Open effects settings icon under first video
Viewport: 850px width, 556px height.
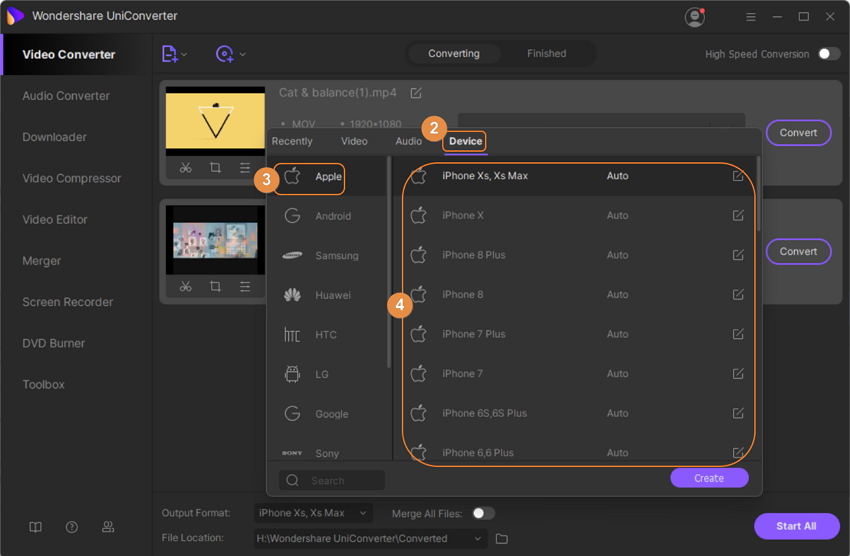click(245, 168)
